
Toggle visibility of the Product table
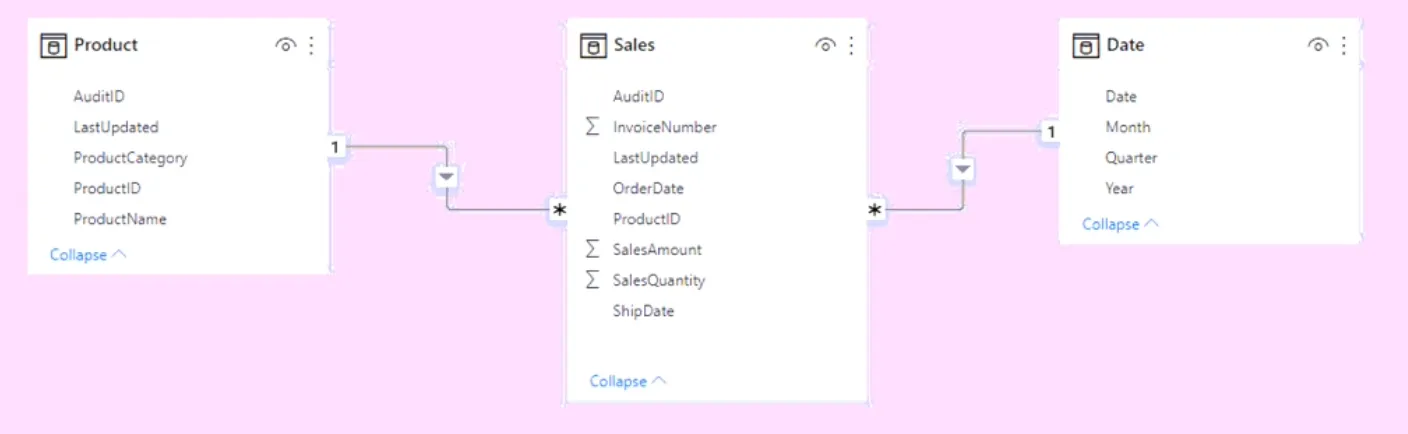(x=286, y=46)
